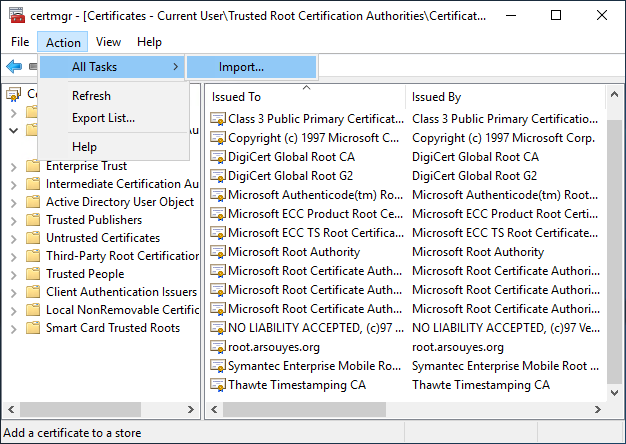The image size is (626, 444).
Task: Open the File menu
Action: click(x=20, y=42)
